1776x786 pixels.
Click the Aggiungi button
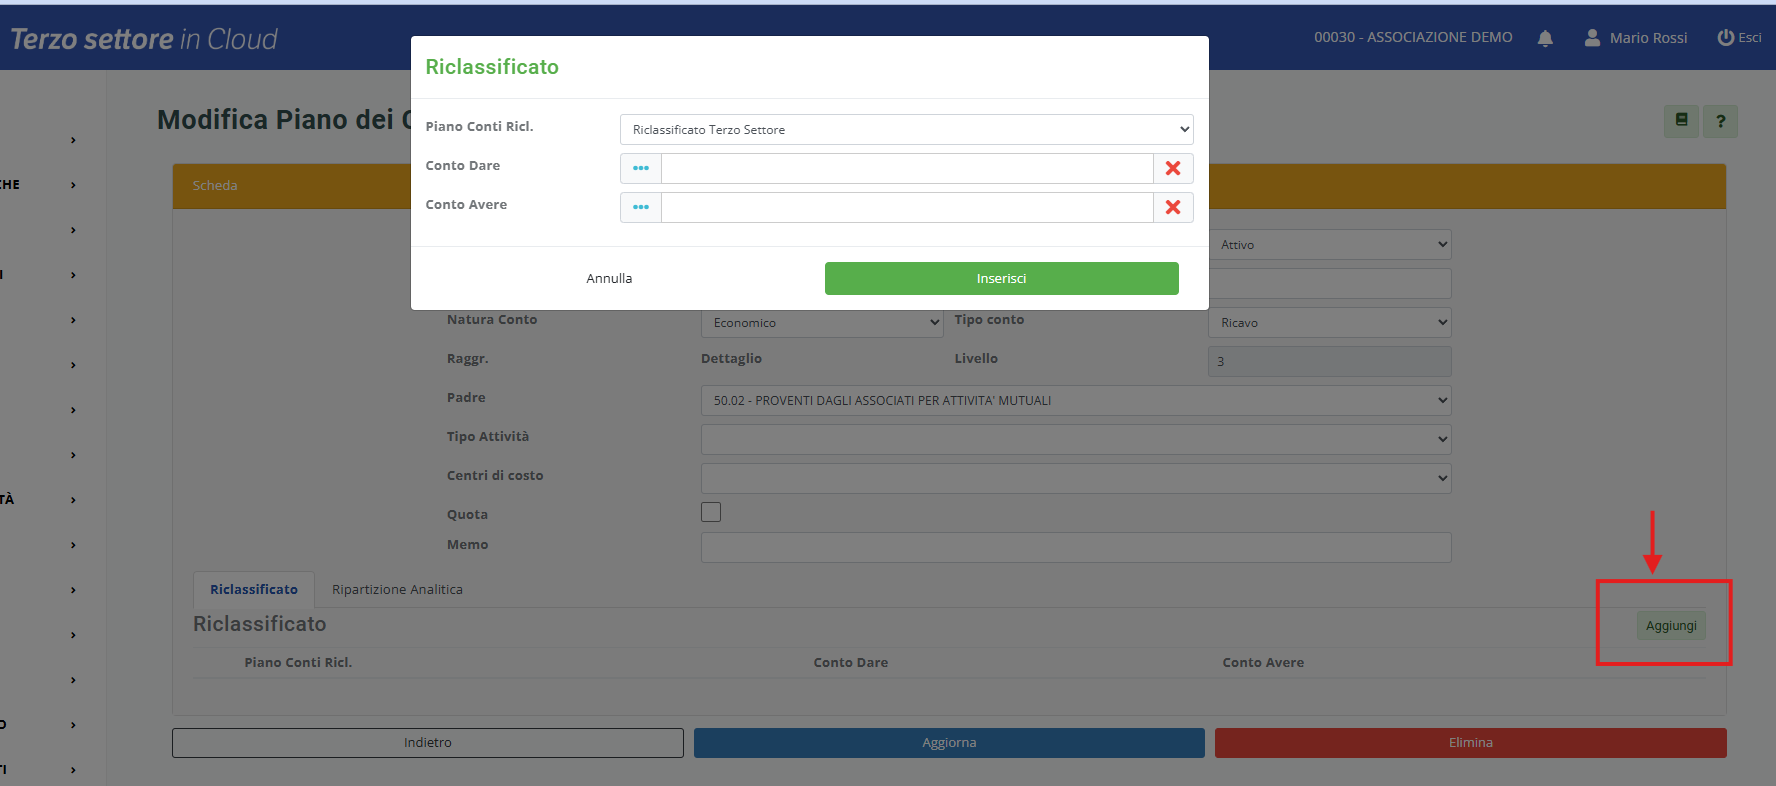[1671, 626]
